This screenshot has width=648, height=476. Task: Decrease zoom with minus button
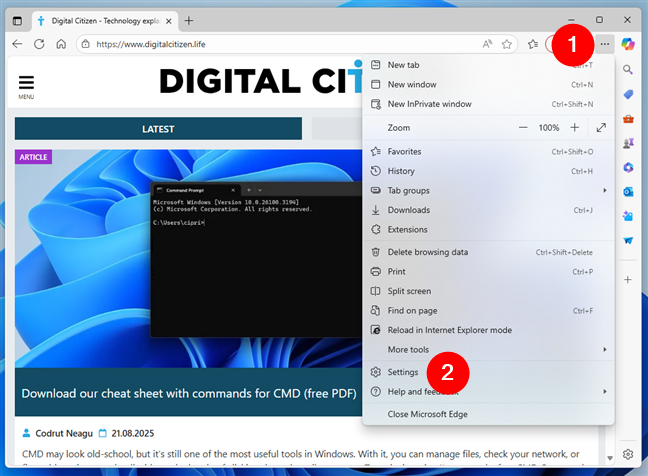point(523,128)
